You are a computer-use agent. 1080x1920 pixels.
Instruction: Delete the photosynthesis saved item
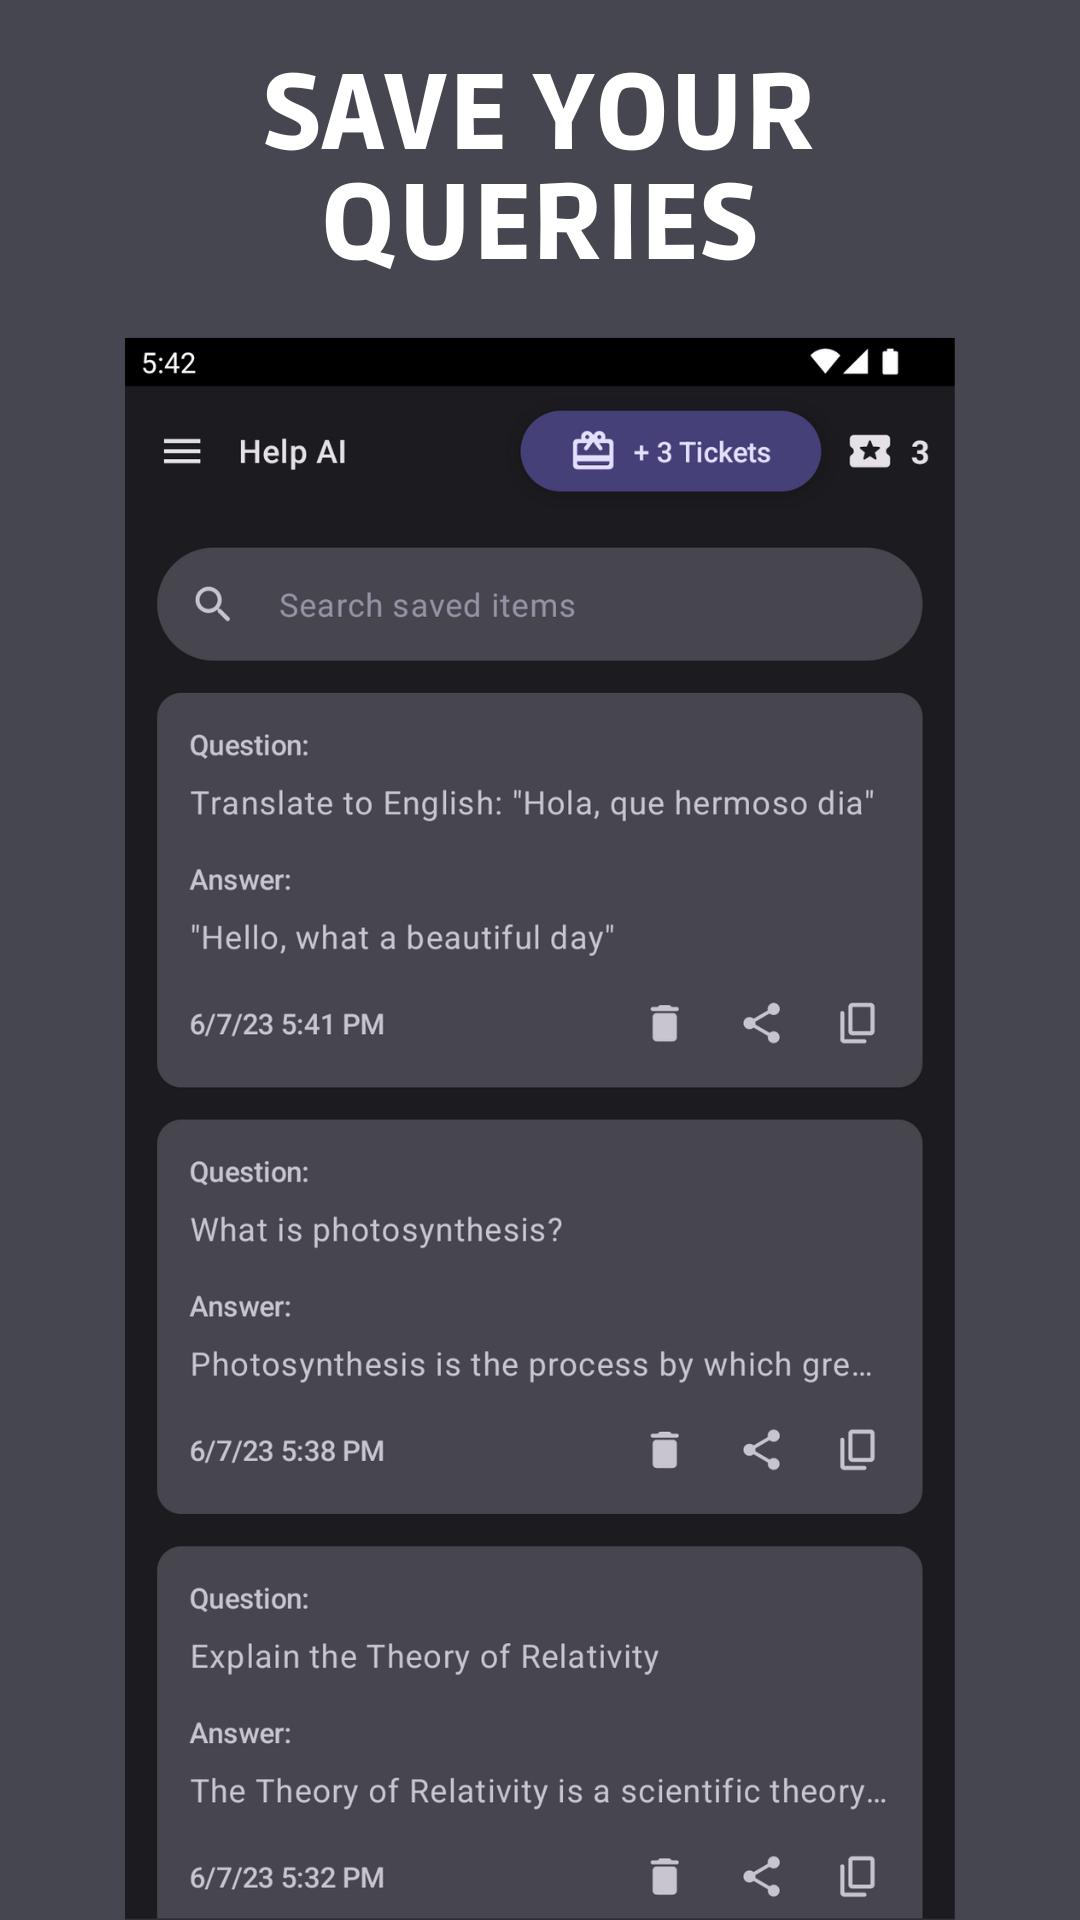coord(664,1450)
